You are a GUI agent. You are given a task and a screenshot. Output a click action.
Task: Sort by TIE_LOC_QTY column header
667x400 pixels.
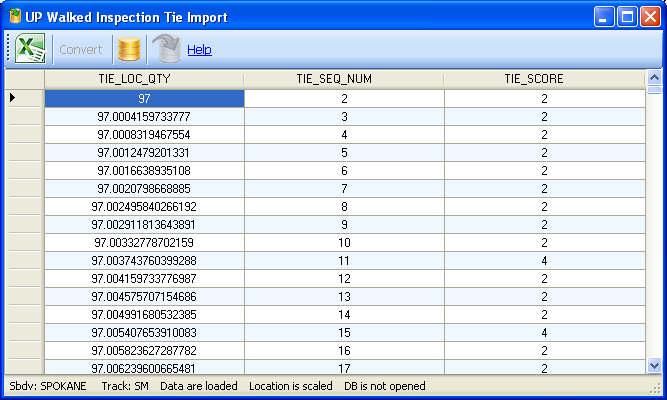coord(143,79)
